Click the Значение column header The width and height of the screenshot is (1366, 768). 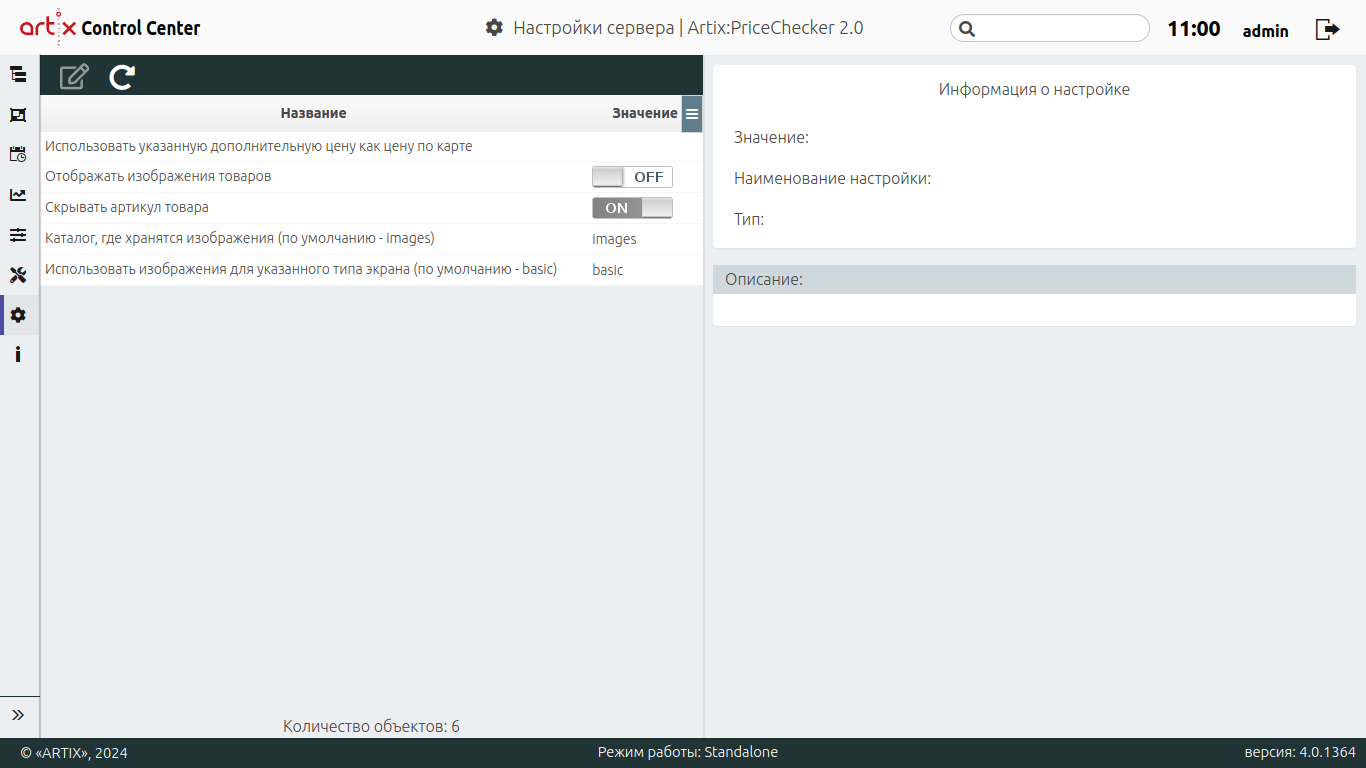[644, 114]
